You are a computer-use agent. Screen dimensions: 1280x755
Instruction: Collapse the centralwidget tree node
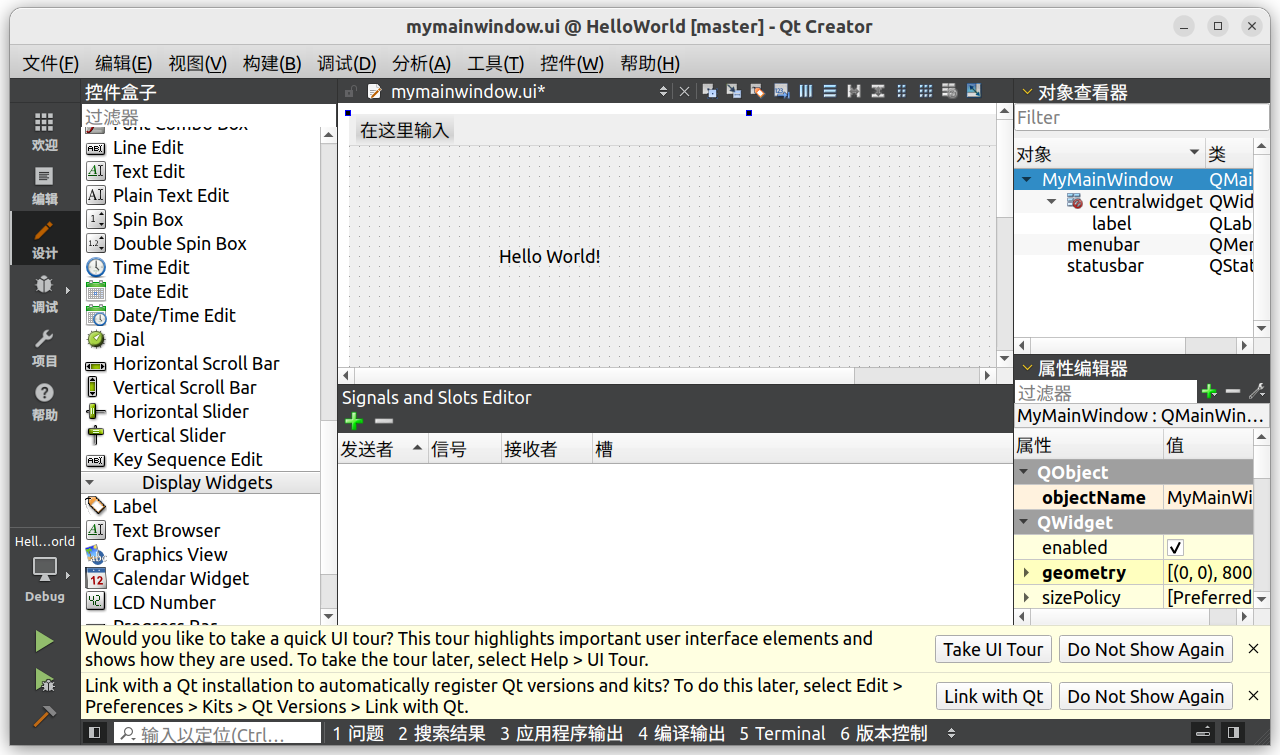point(1051,201)
